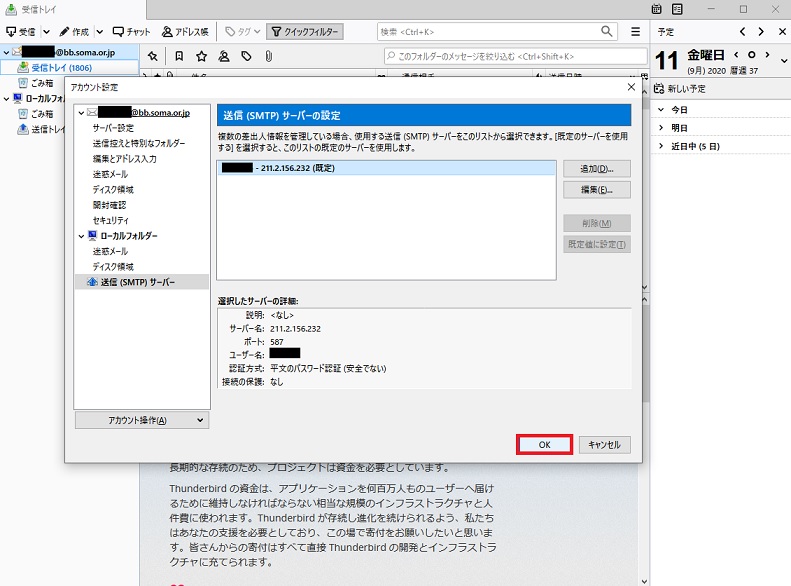The image size is (791, 586).
Task: Select ローカルフォルダー in settings tree
Action: [129, 236]
